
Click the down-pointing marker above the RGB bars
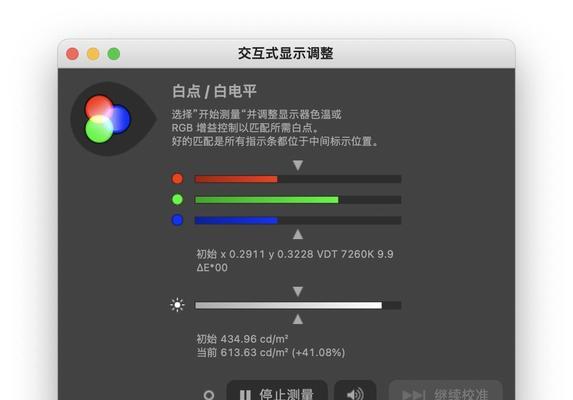pos(298,165)
